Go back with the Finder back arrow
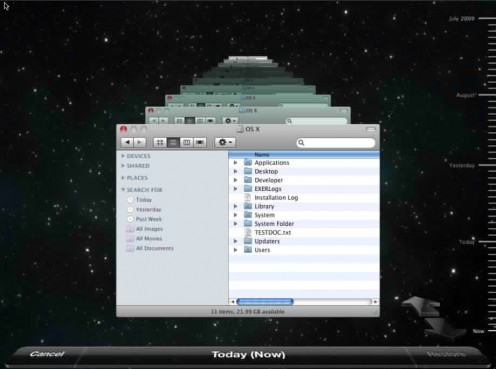 point(127,142)
